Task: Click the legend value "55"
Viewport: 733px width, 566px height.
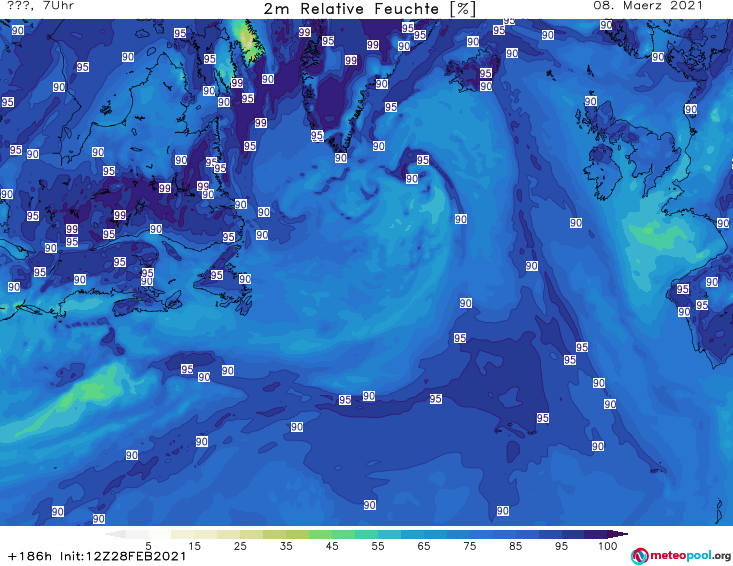Action: click(378, 546)
